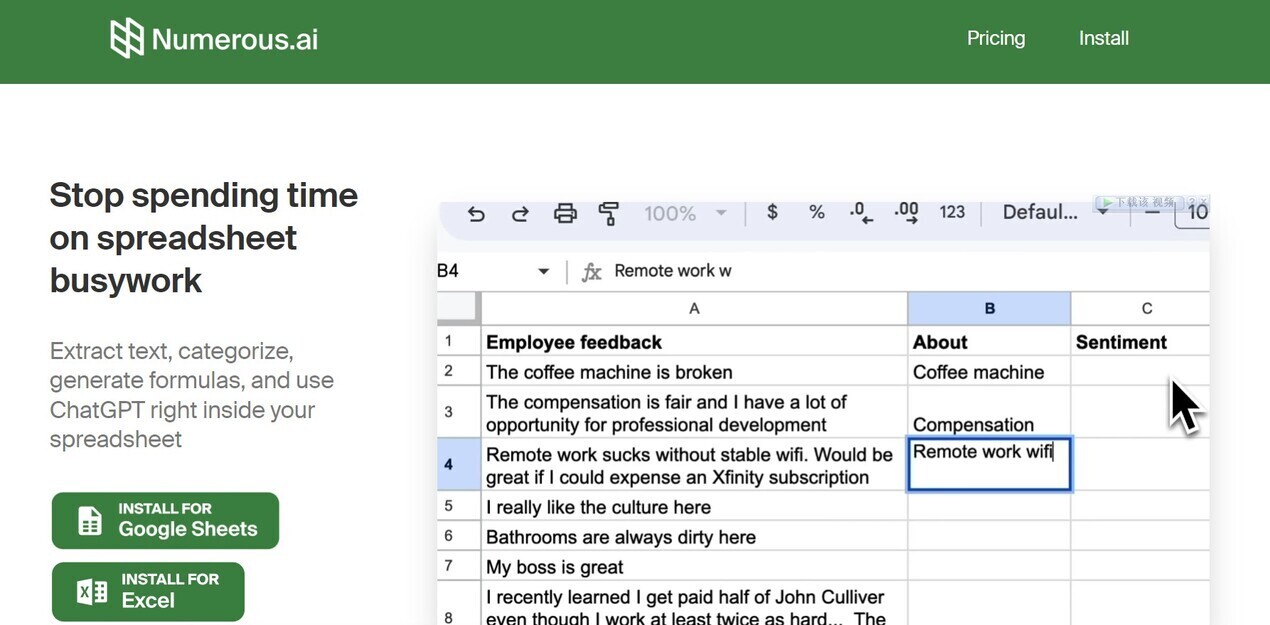Viewport: 1270px width, 625px height.
Task: Click increase decimal places icon
Action: pyautogui.click(x=906, y=212)
